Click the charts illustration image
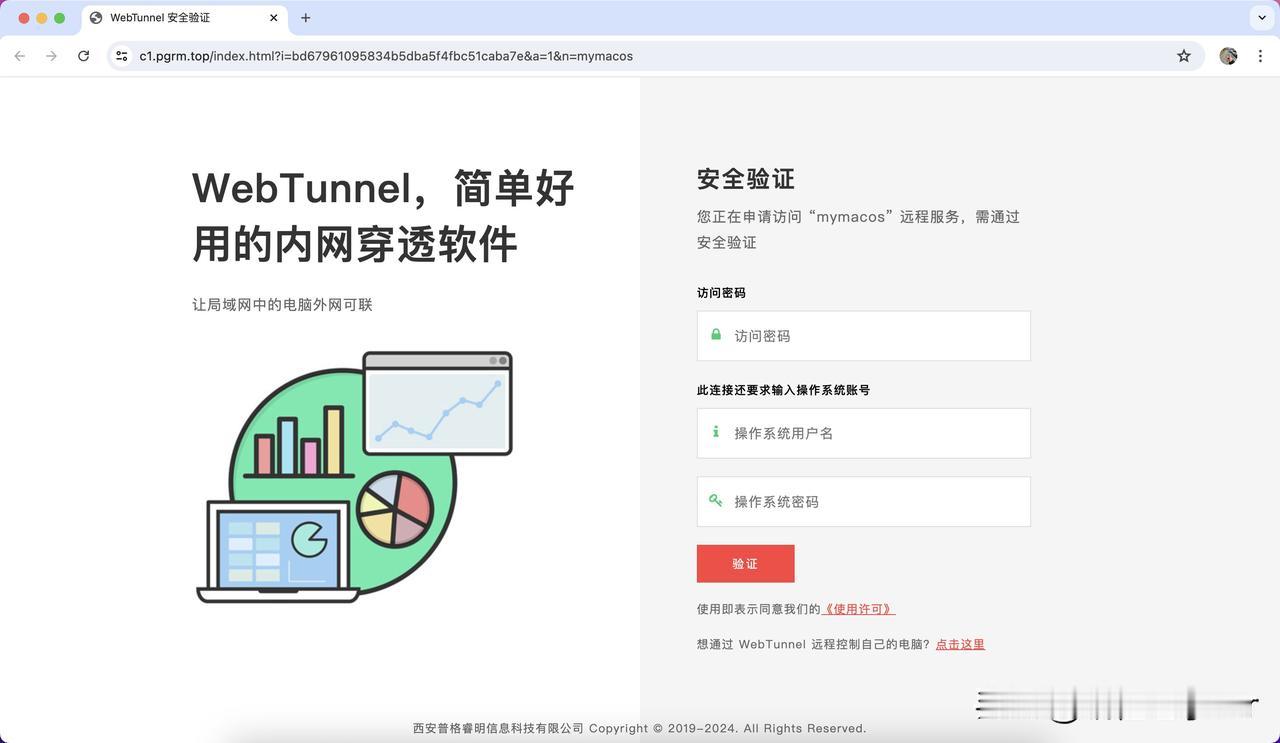This screenshot has width=1280, height=743. 354,477
